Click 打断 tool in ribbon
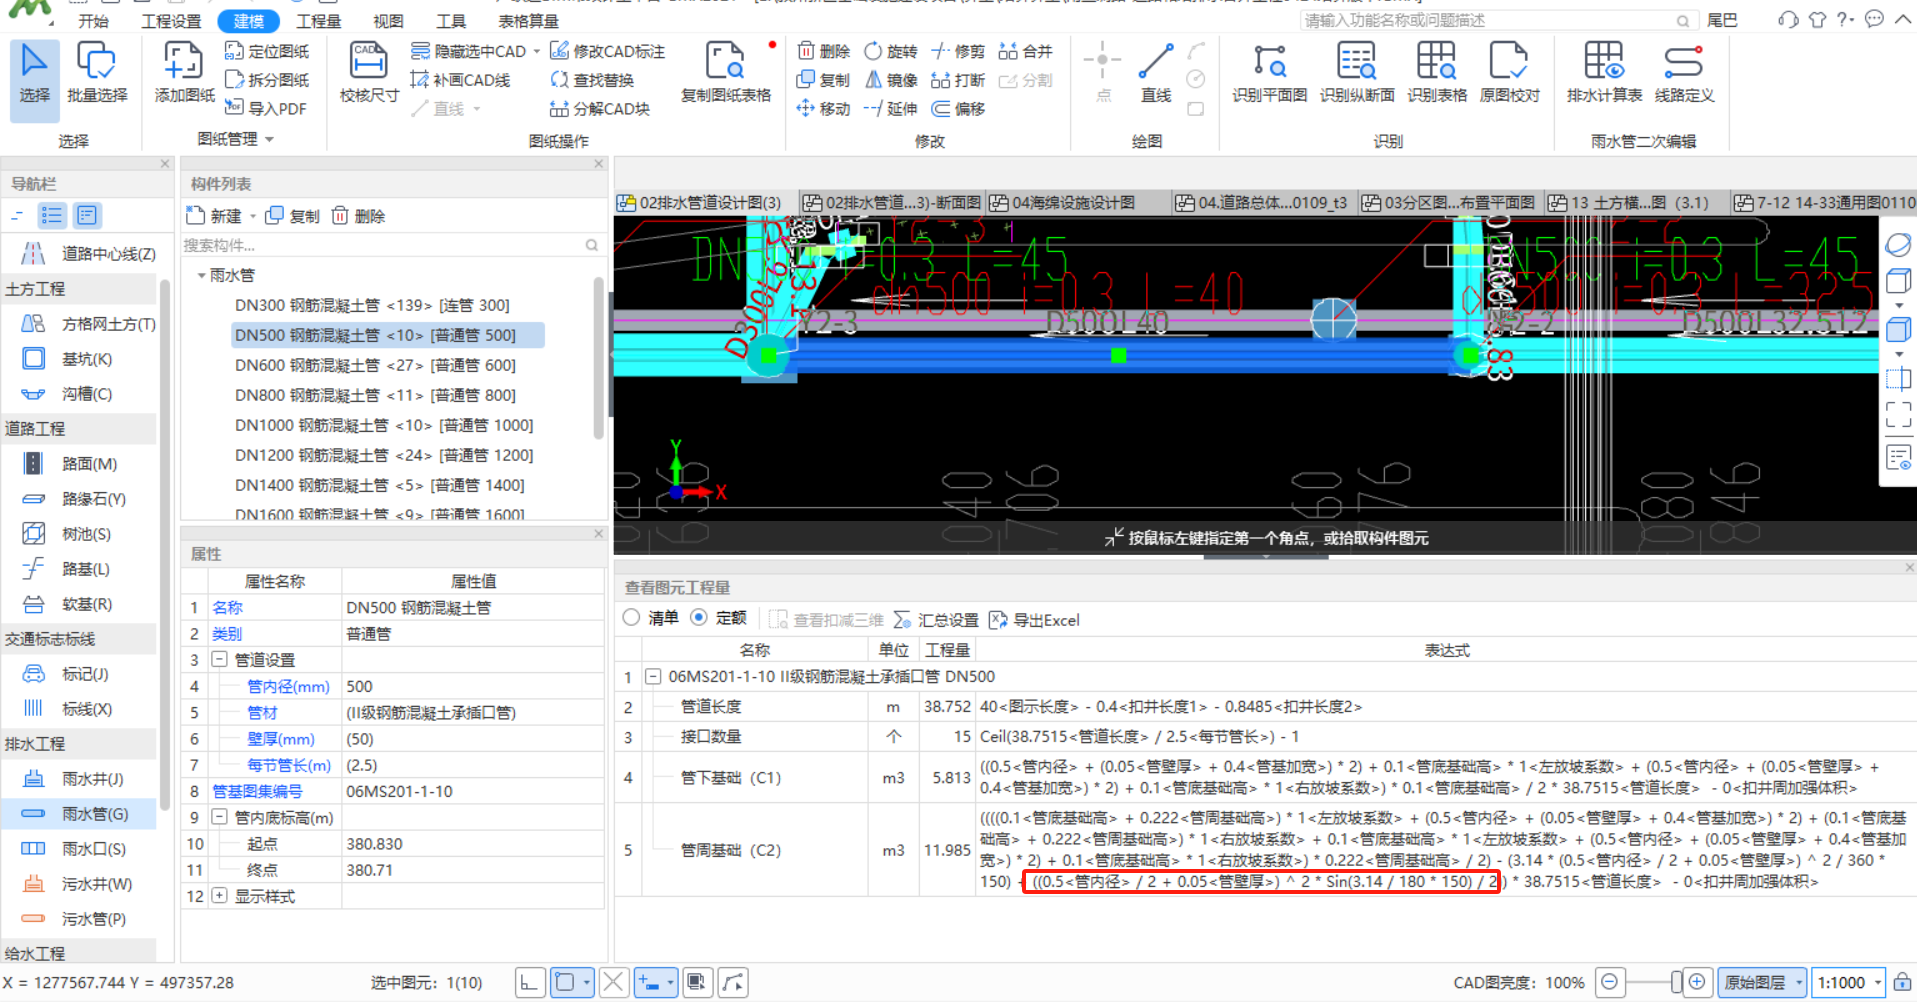The width and height of the screenshot is (1917, 1002). click(958, 80)
